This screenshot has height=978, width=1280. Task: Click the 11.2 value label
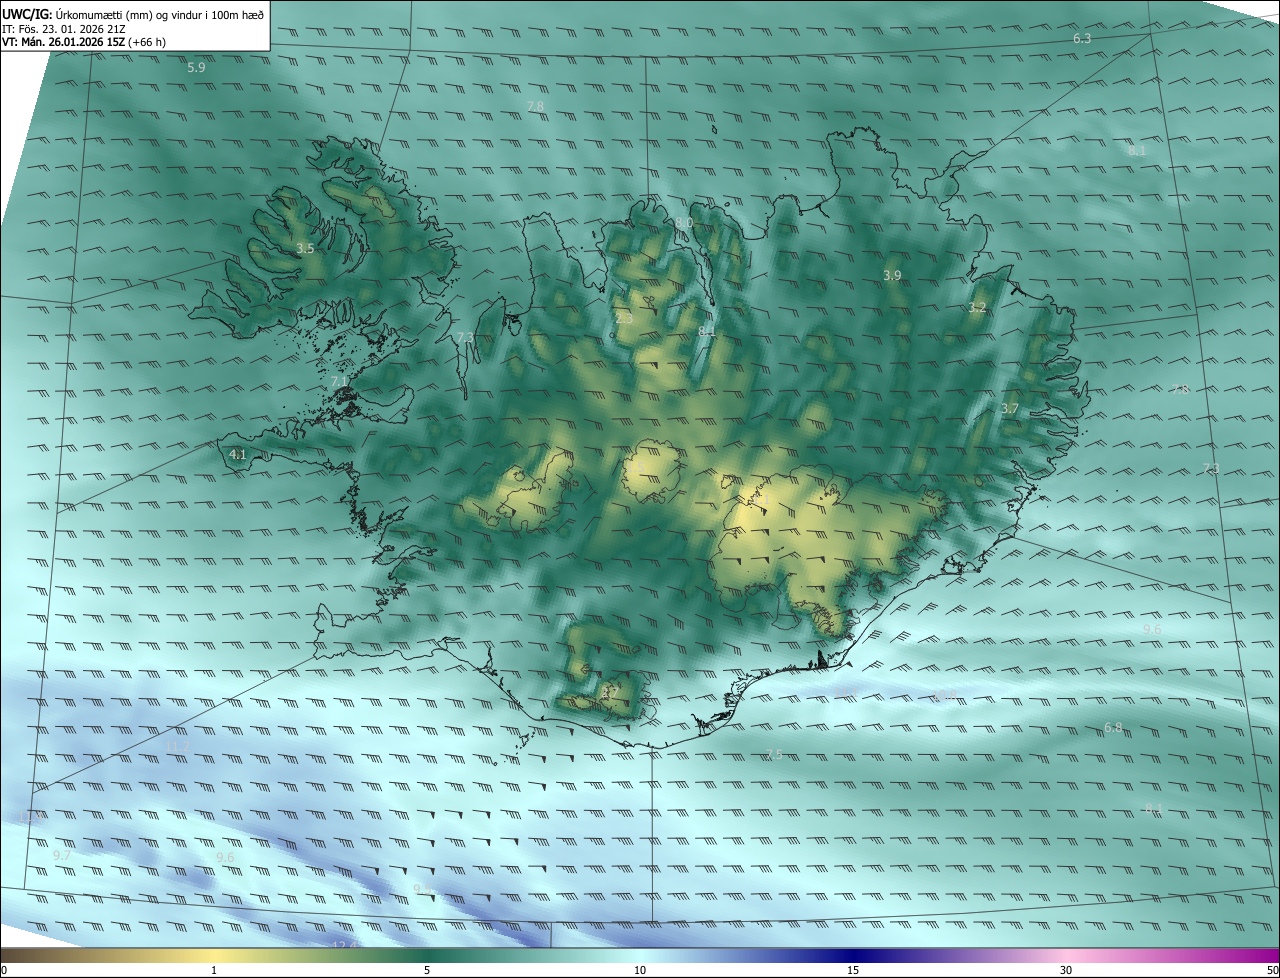(178, 746)
